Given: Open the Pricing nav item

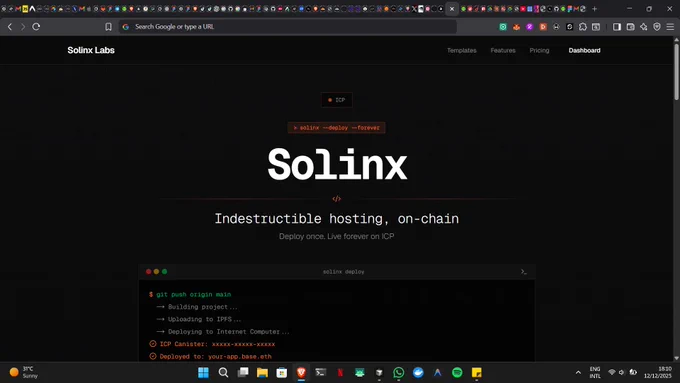Looking at the screenshot, I should (x=539, y=50).
